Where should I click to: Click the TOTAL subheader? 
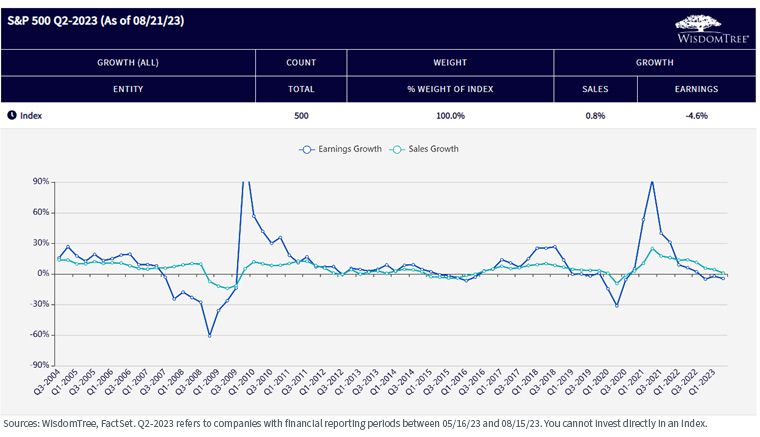[301, 89]
